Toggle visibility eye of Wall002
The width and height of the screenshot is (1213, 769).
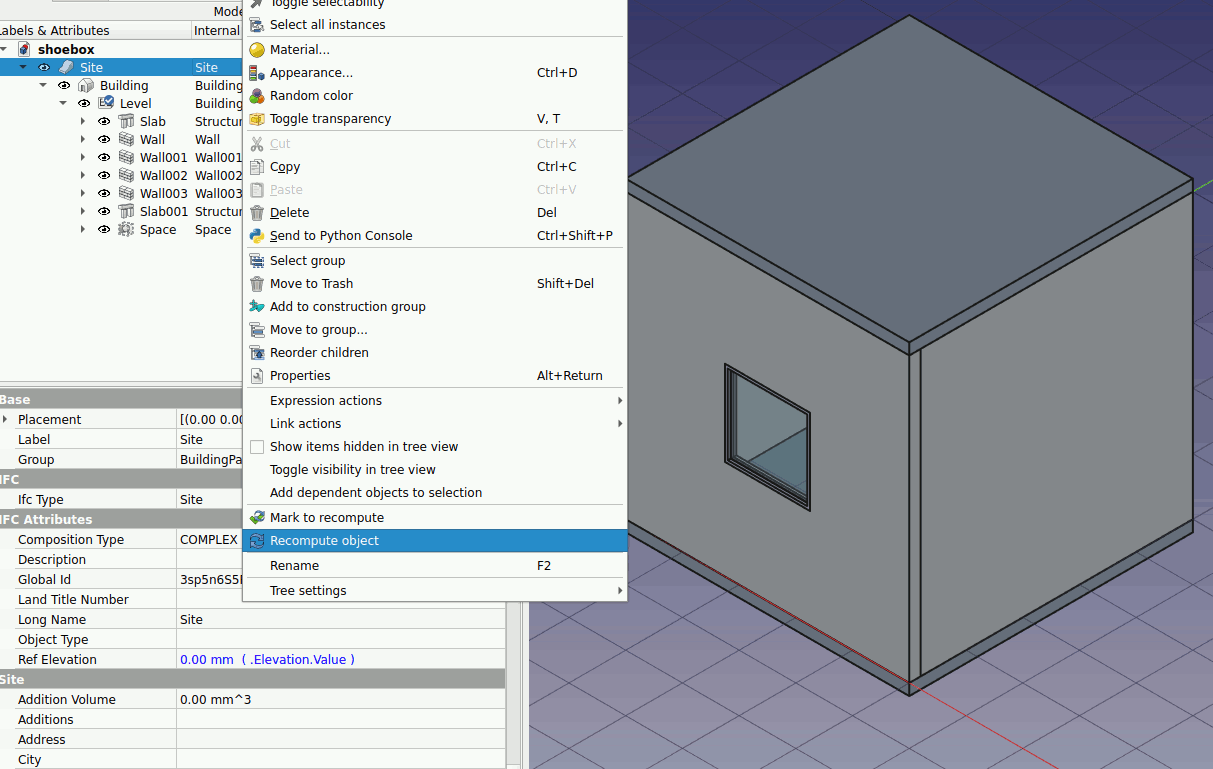coord(104,176)
